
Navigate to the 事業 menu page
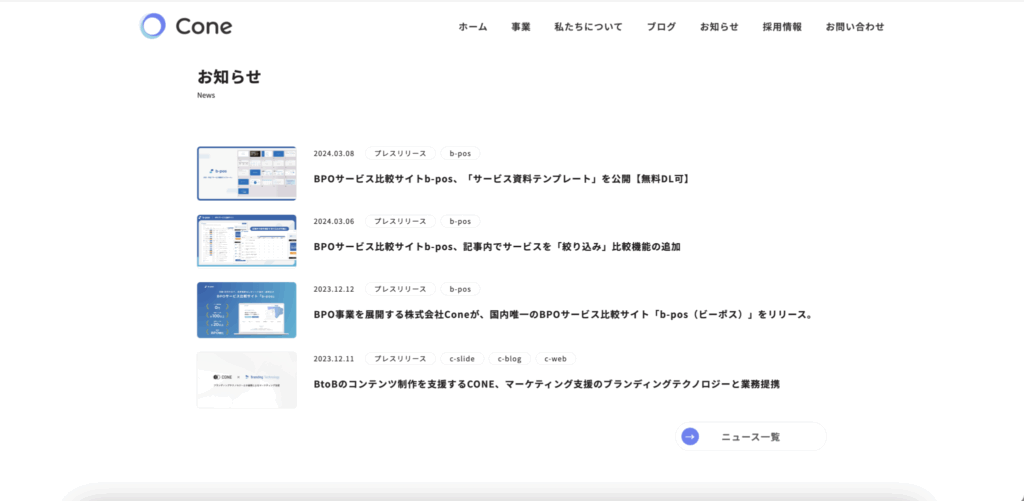521,27
